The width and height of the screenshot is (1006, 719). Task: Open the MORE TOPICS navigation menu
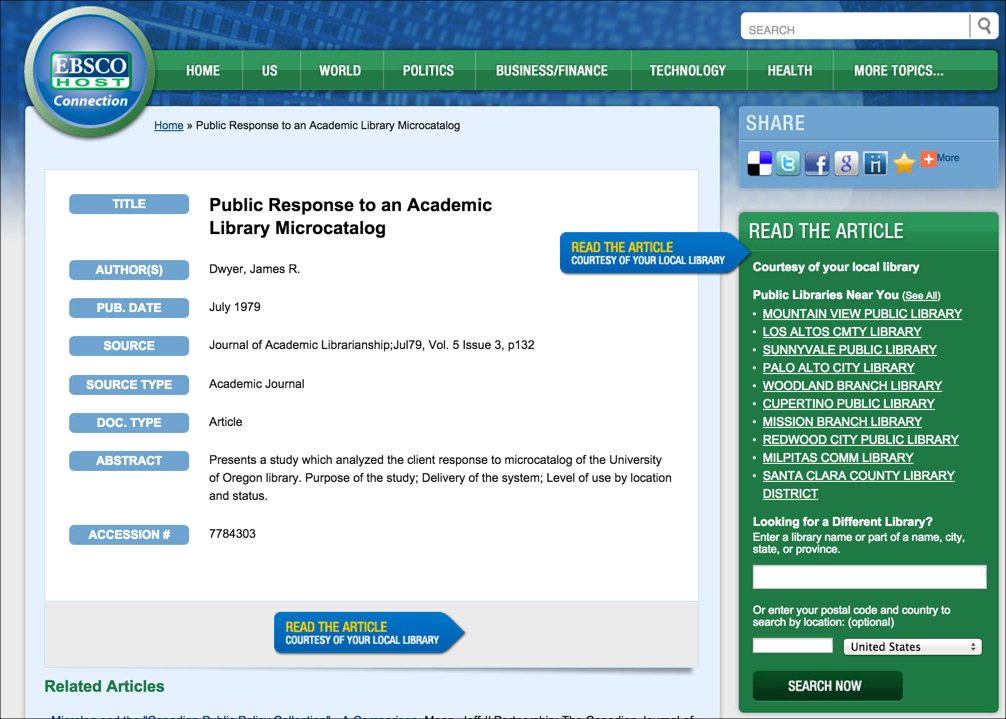coord(899,71)
